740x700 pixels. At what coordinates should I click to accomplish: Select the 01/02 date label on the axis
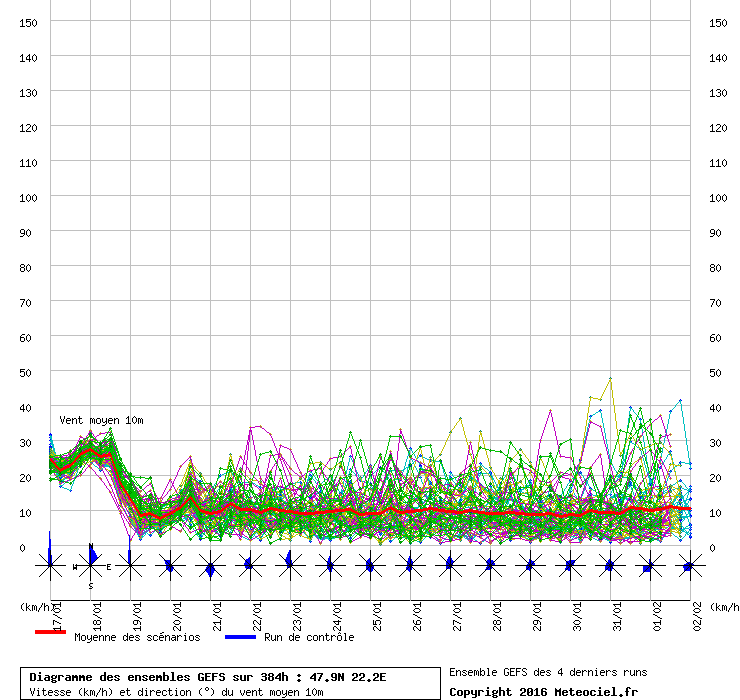(657, 613)
